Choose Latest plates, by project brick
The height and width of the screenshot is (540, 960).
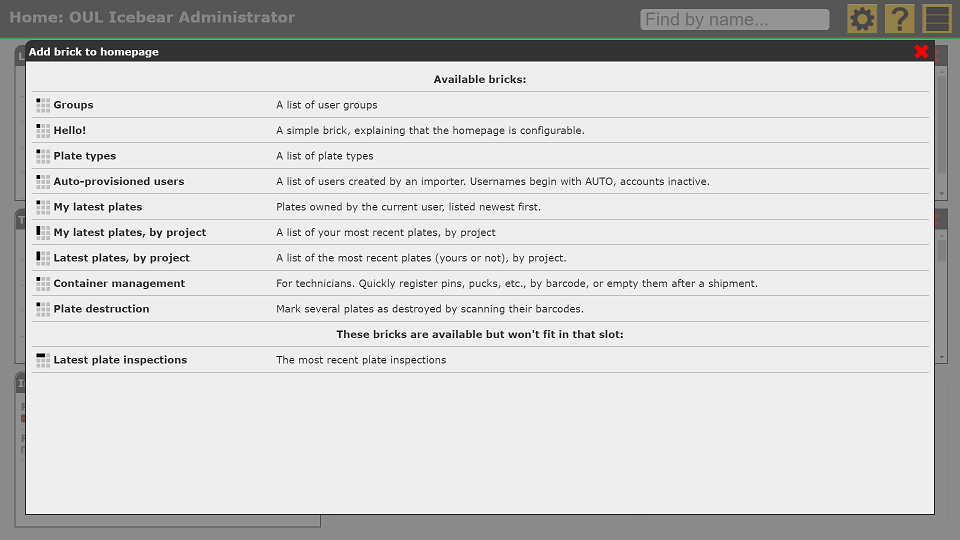pos(121,258)
